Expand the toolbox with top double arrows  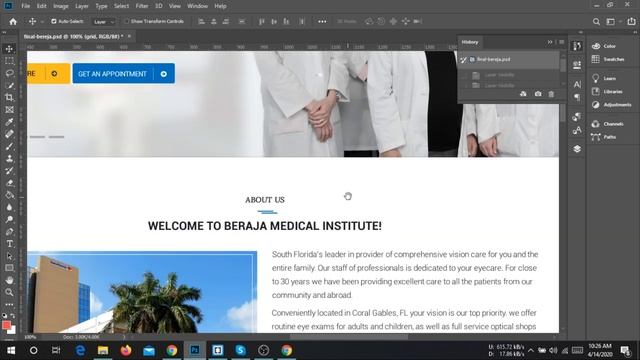coord(4,32)
